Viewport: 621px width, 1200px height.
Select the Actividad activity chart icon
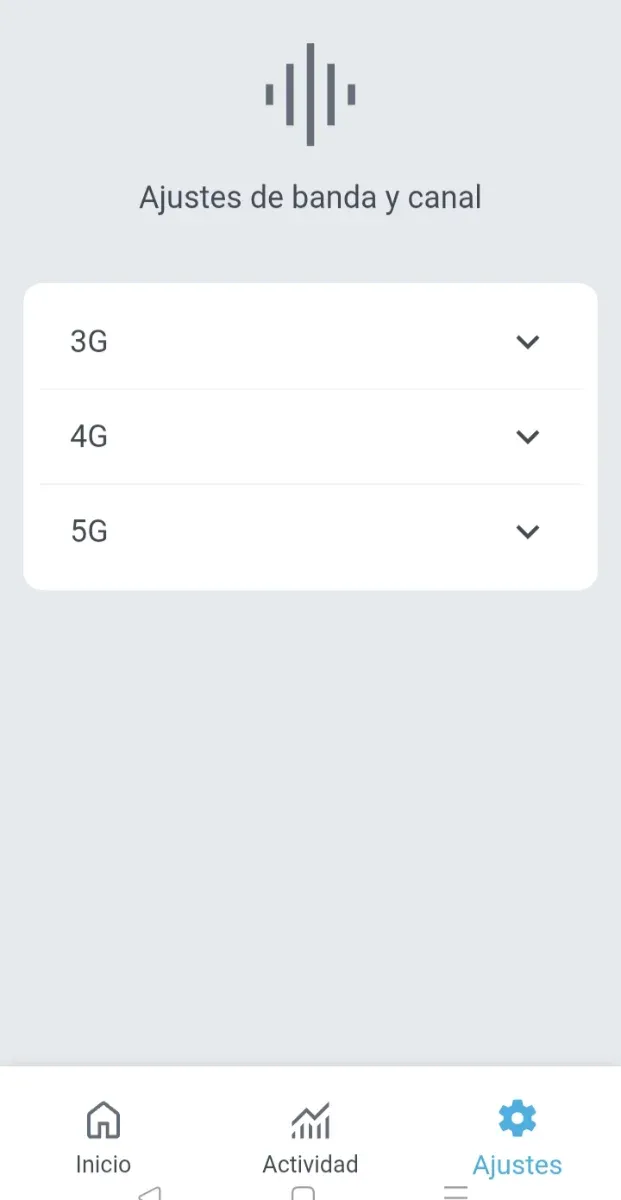pos(310,1120)
